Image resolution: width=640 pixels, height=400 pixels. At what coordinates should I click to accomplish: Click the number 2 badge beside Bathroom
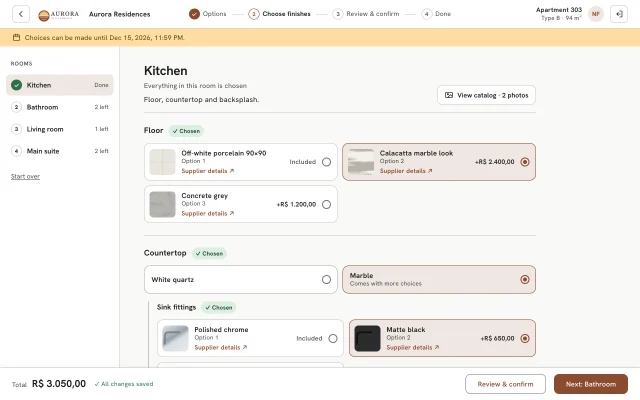tap(16, 107)
